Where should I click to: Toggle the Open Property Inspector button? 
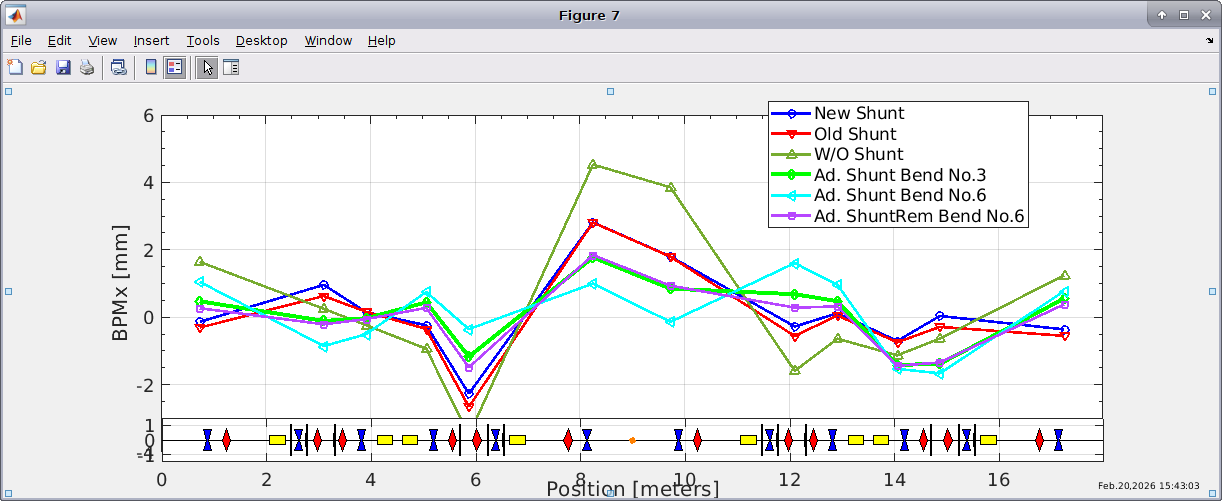click(231, 67)
